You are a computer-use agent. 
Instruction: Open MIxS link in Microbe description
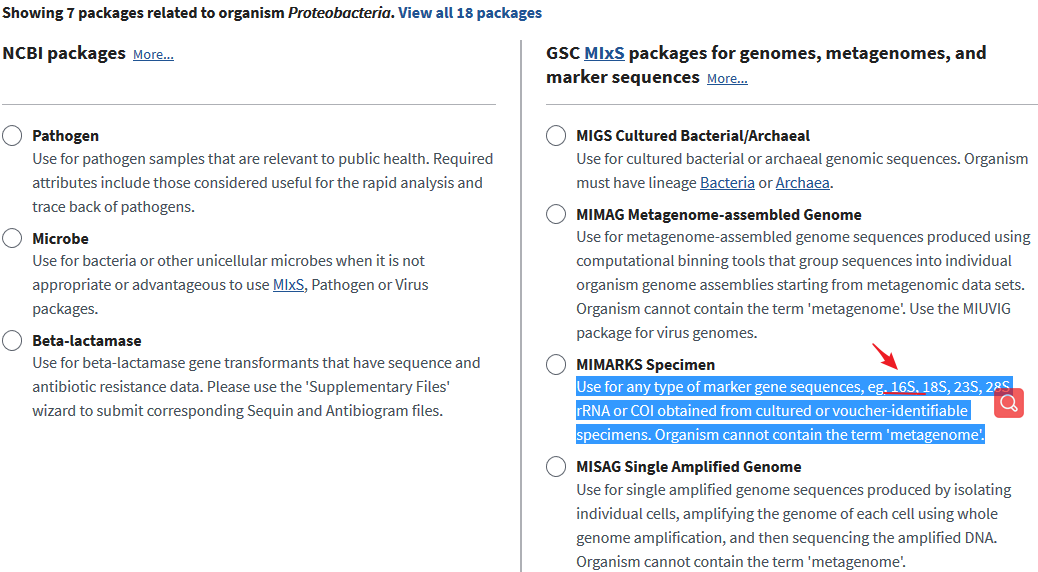tap(289, 285)
